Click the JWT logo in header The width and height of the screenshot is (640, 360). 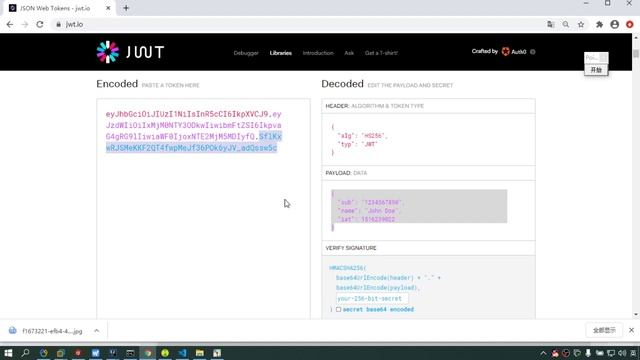[130, 52]
